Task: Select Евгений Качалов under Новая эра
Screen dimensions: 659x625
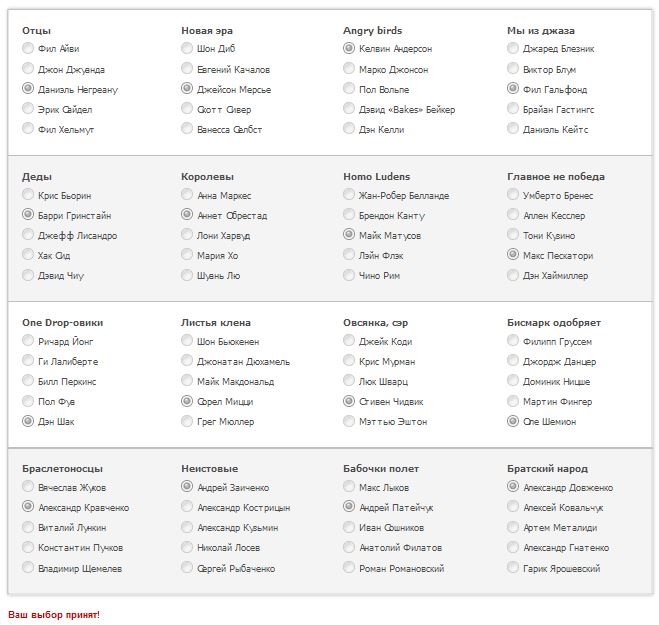Action: pyautogui.click(x=188, y=69)
